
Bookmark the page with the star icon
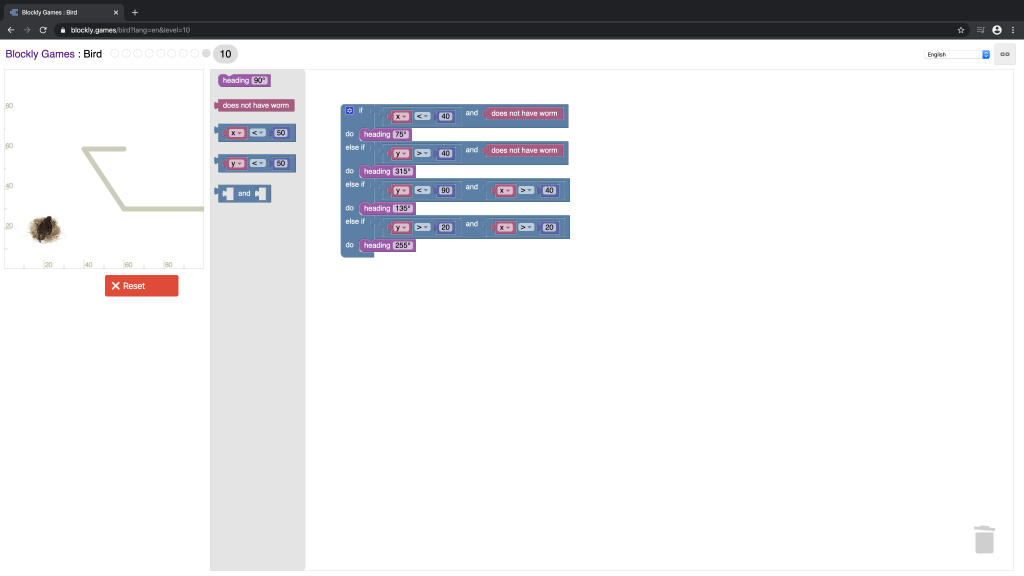tap(961, 30)
